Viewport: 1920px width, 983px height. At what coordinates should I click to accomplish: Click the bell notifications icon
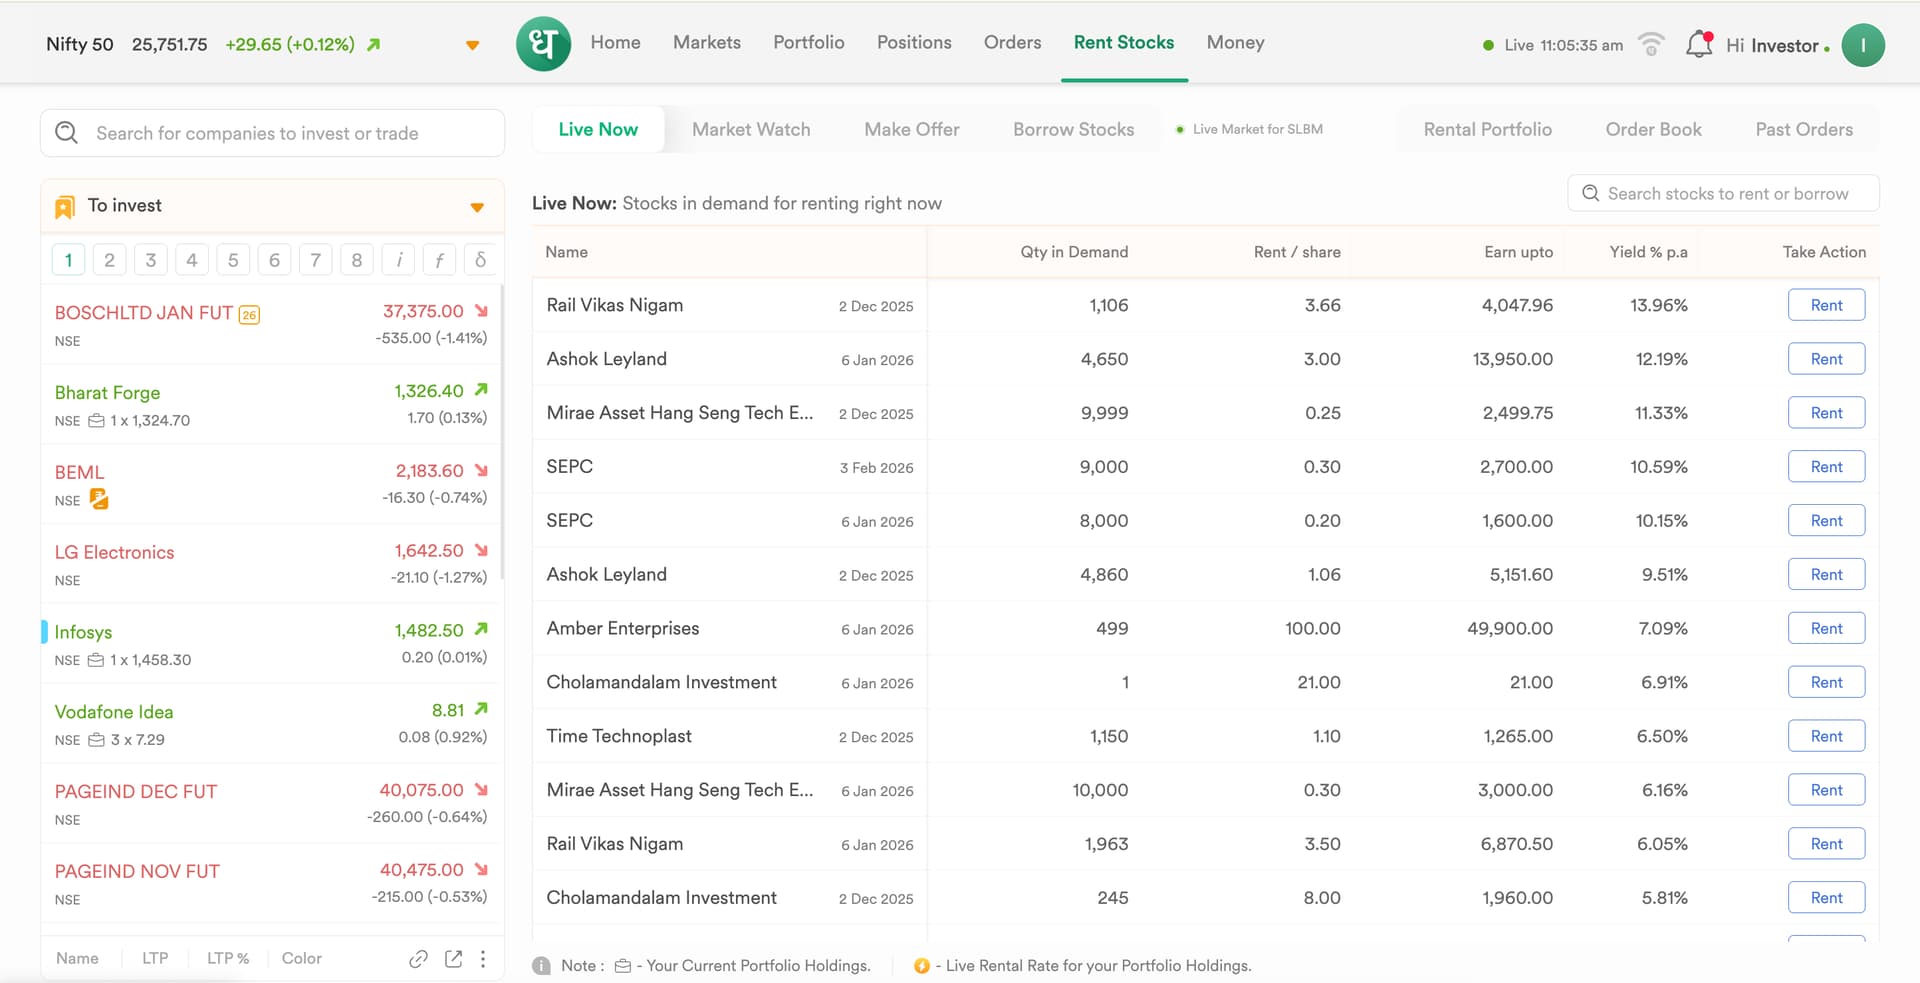pos(1698,44)
